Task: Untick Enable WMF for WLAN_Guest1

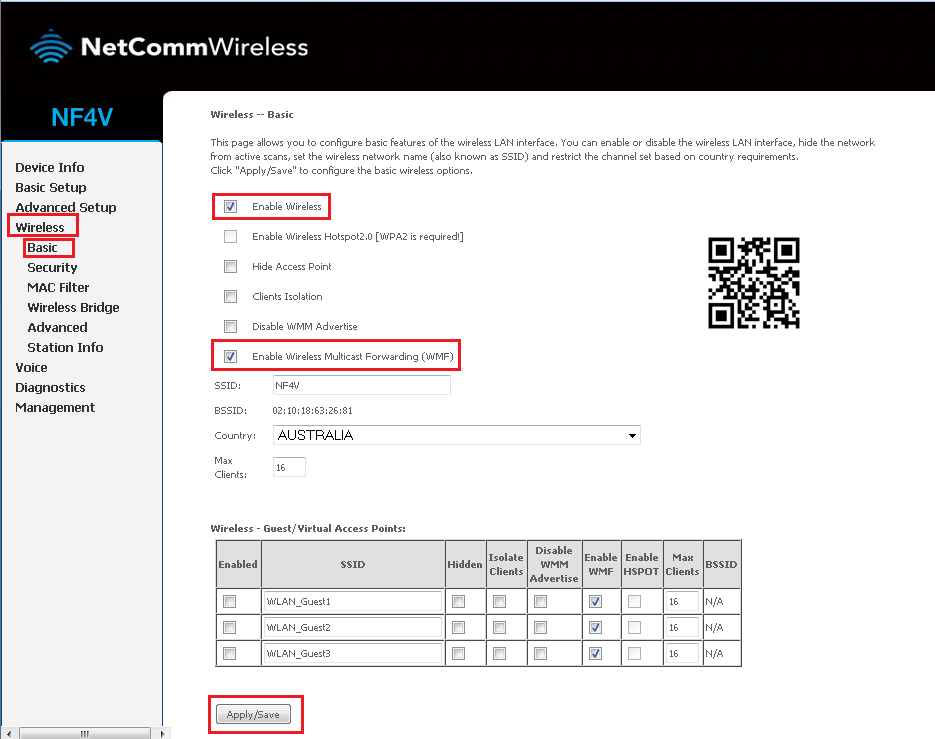Action: click(595, 601)
